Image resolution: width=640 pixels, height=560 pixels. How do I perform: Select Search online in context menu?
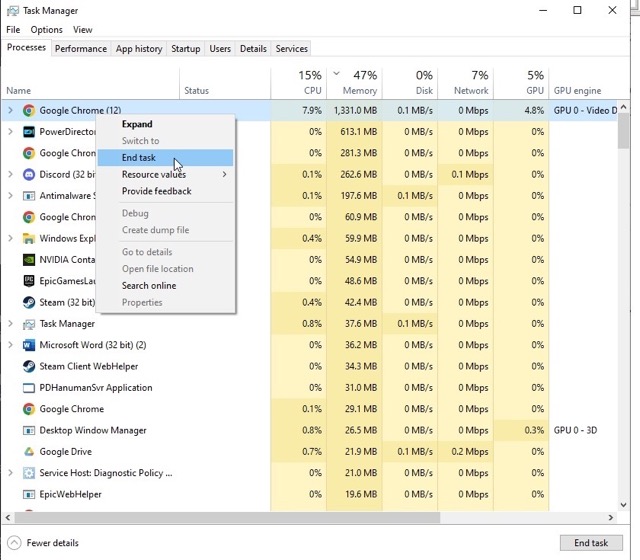coord(166,286)
